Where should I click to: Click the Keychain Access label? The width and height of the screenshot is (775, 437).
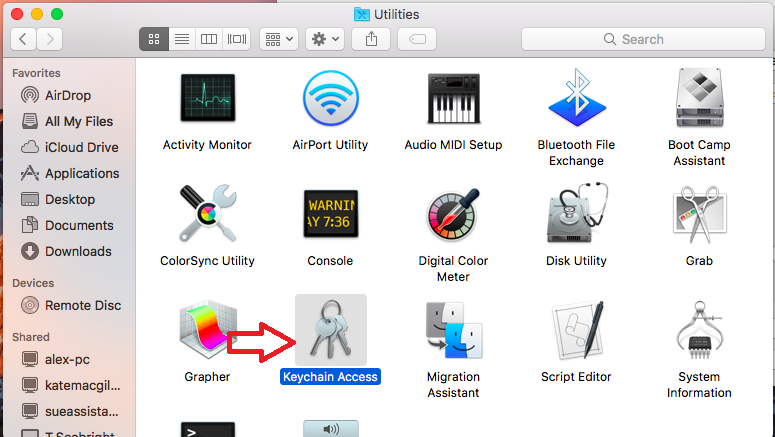coord(330,377)
